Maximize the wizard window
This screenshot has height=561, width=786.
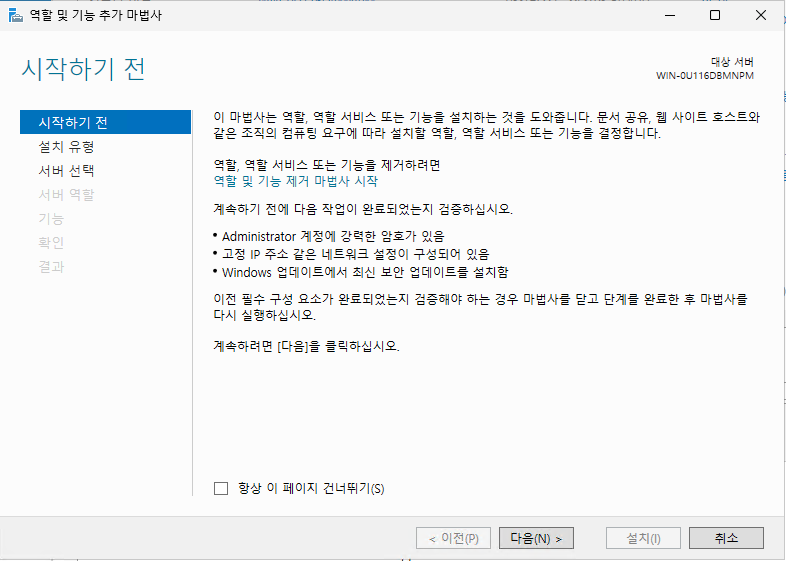point(715,15)
